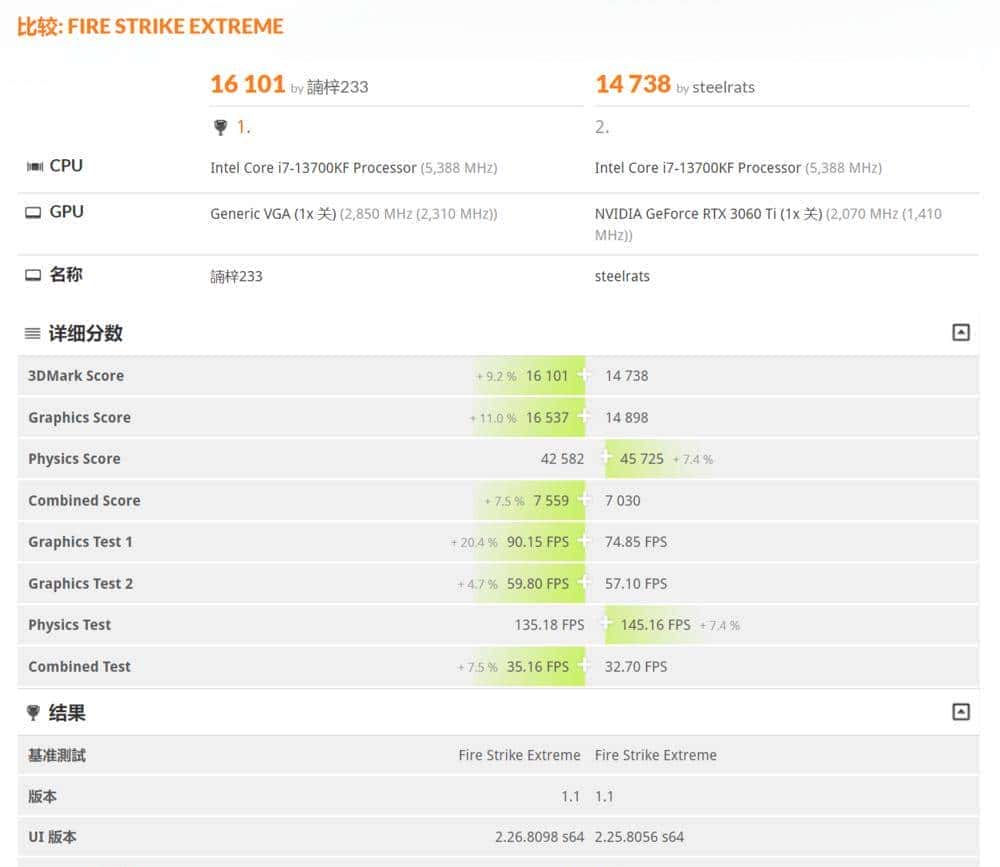The image size is (1000, 867).
Task: Click the plus icon on Combined Score 7 030
Action: pyautogui.click(x=583, y=500)
